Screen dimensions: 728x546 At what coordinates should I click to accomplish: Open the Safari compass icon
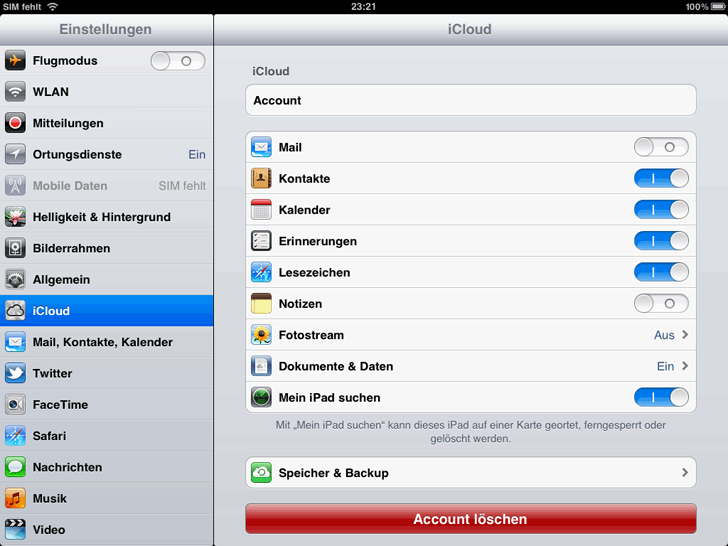(x=15, y=436)
